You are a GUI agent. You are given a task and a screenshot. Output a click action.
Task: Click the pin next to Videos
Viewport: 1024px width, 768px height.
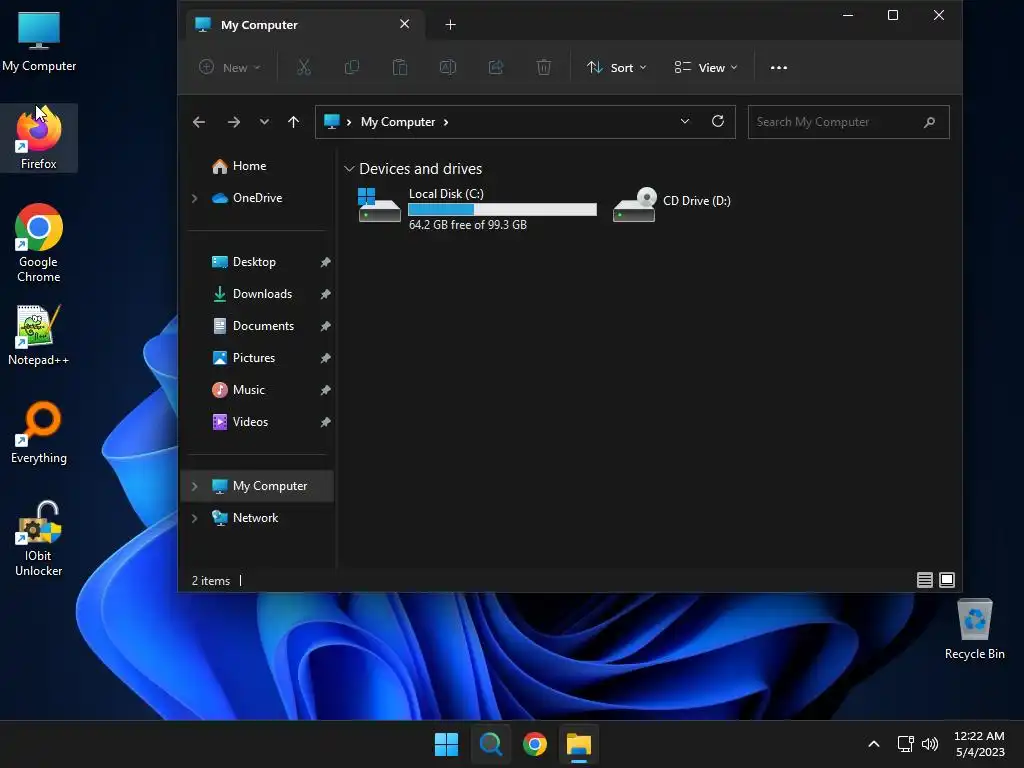point(325,422)
